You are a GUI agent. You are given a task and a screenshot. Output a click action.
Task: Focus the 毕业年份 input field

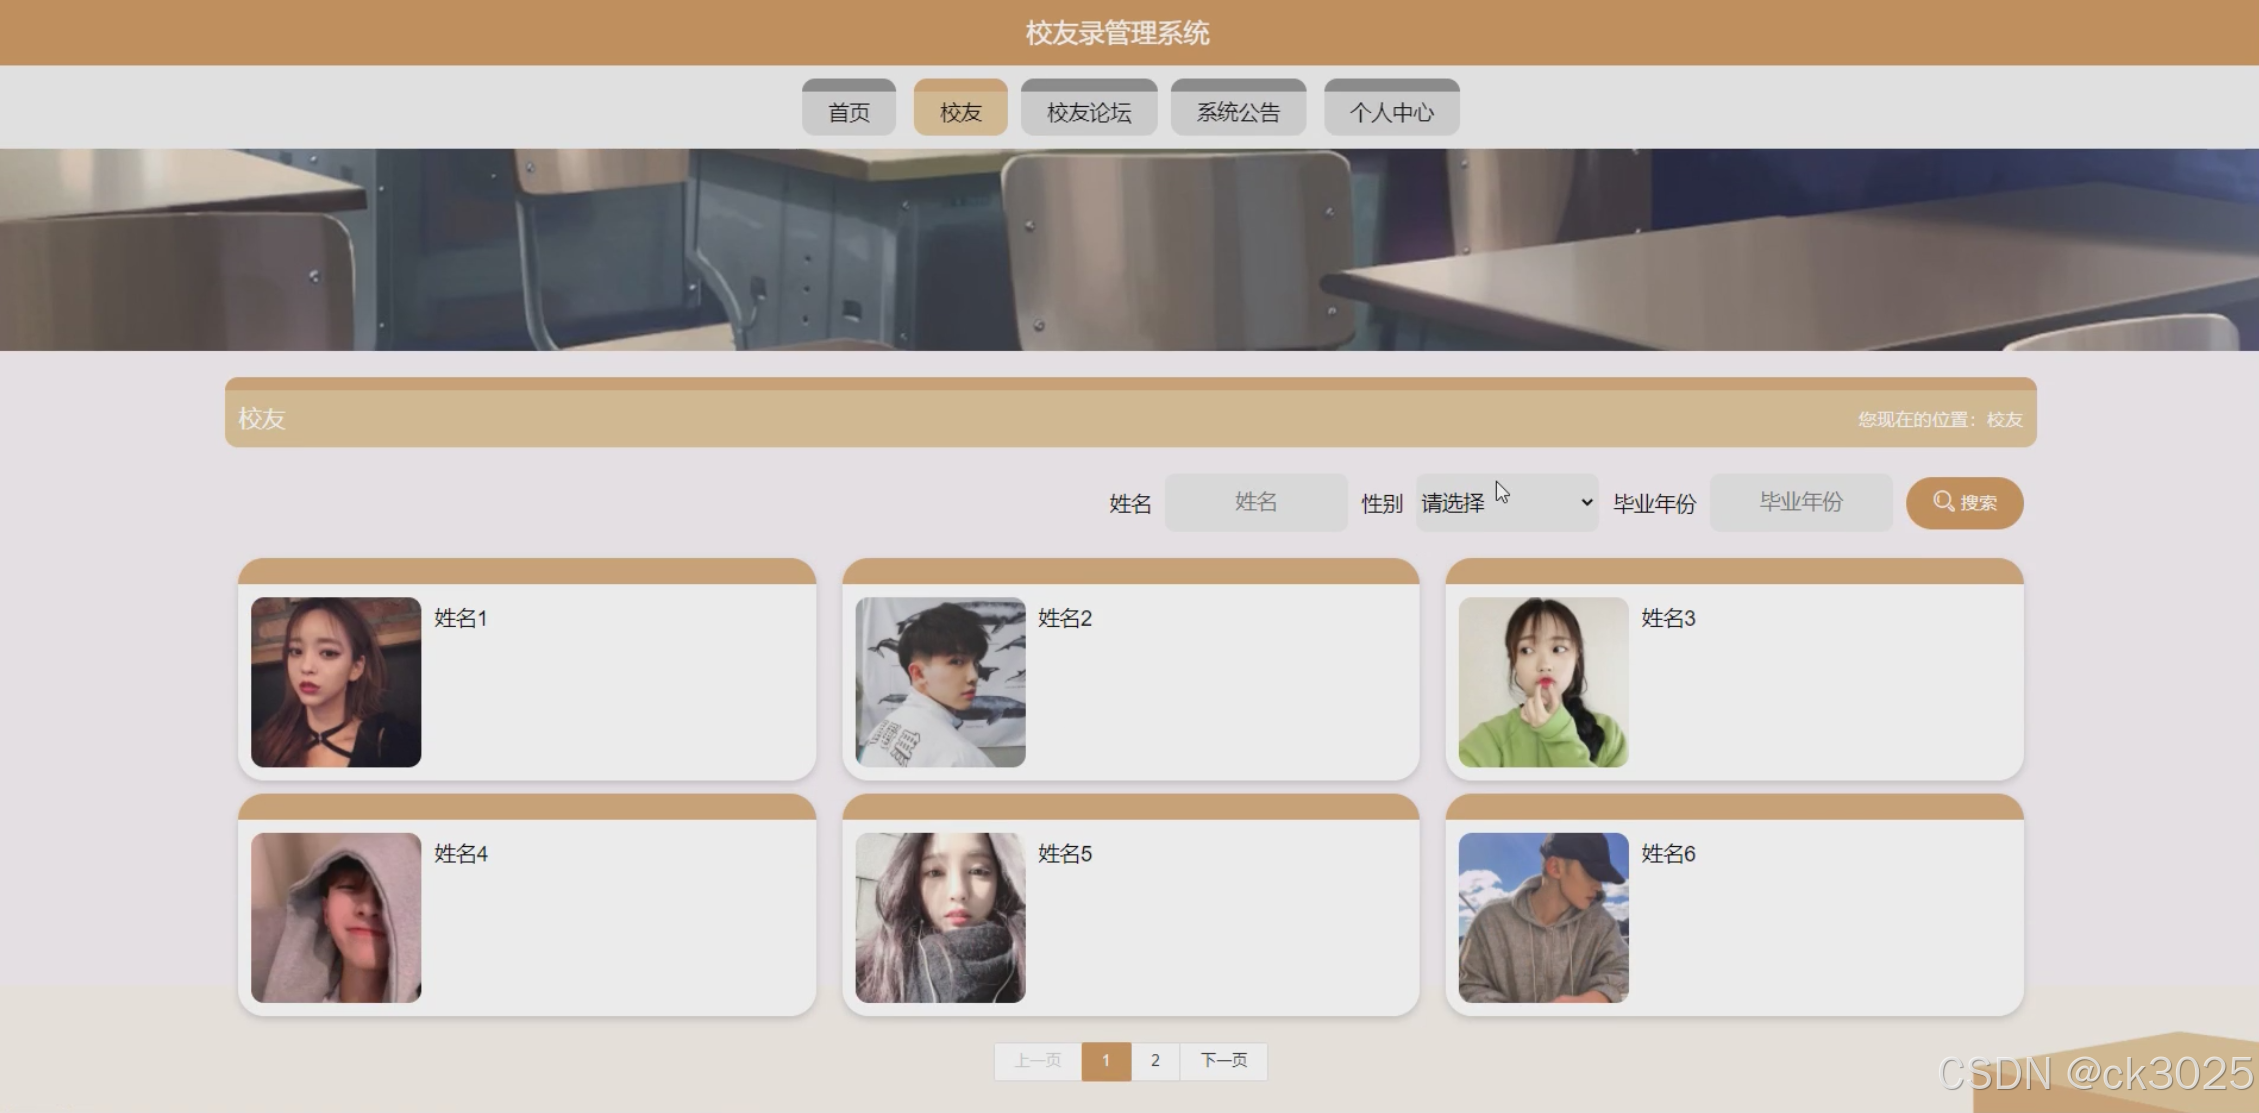(1800, 502)
